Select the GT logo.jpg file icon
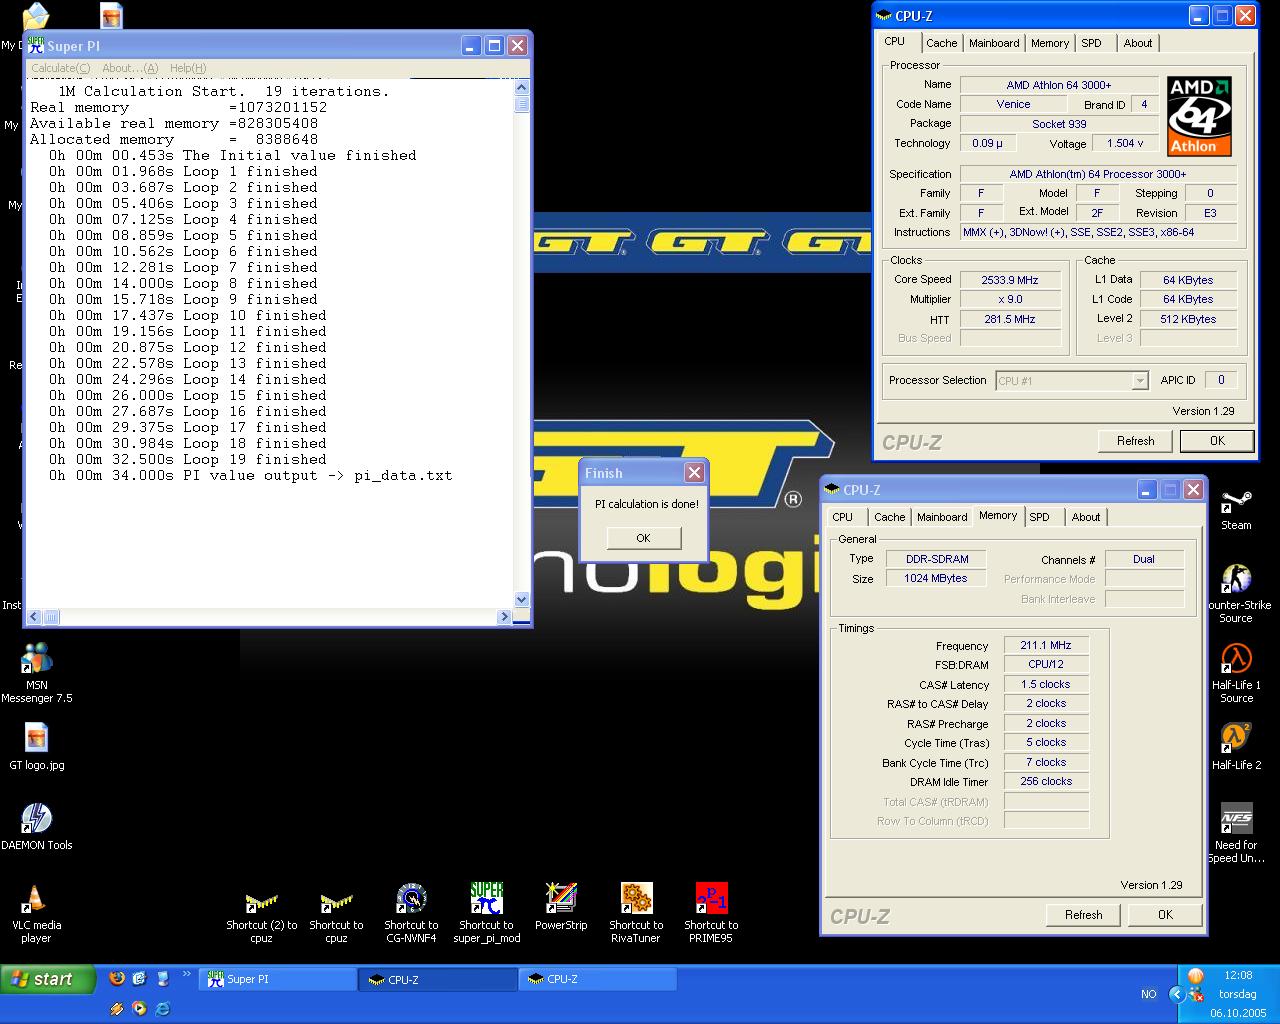The height and width of the screenshot is (1024, 1280). pos(36,746)
